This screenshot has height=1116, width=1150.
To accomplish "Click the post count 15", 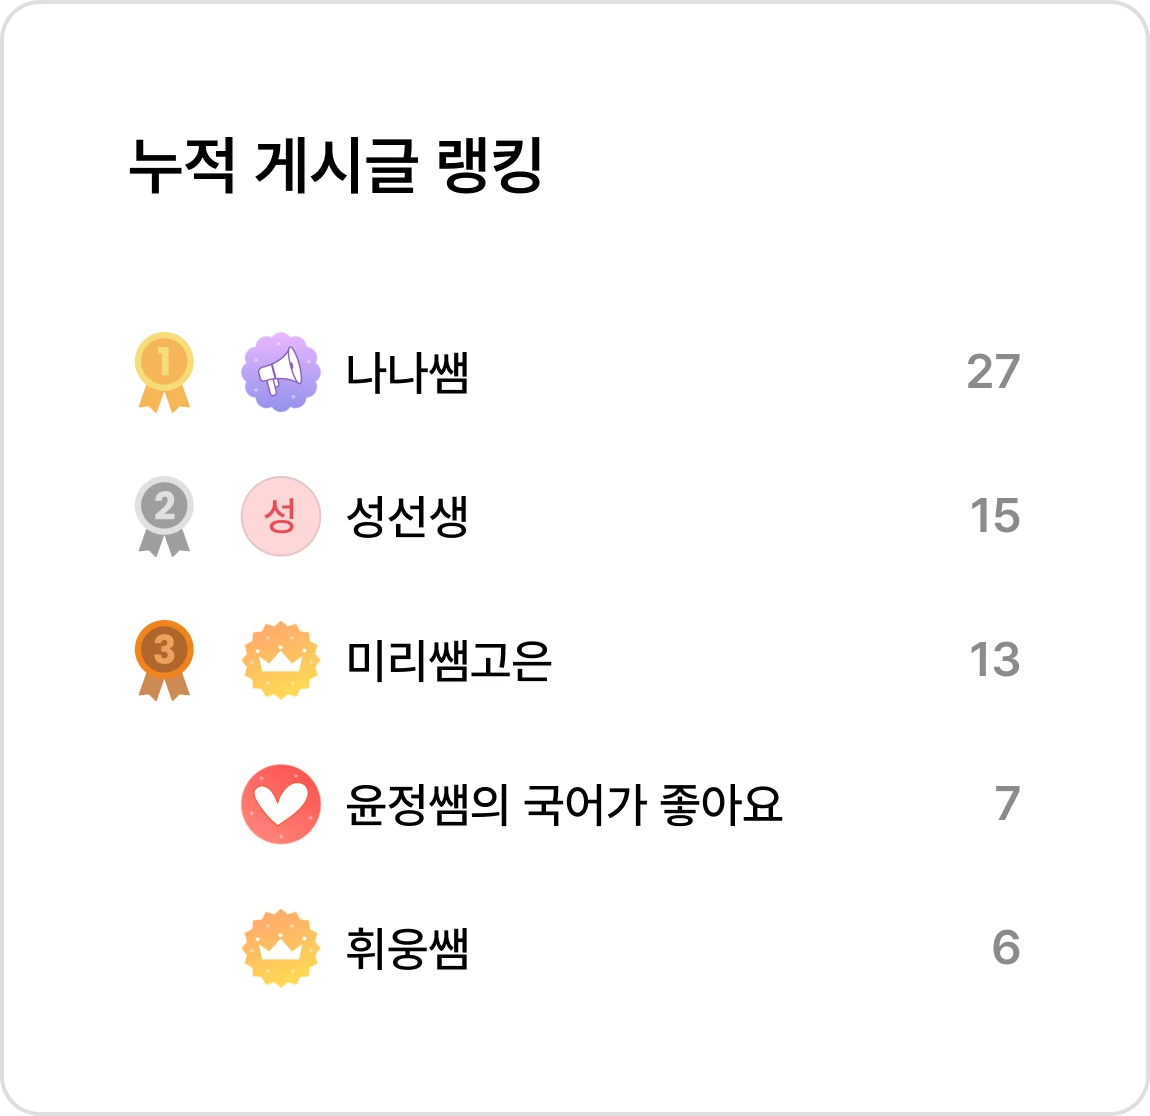I will 995,515.
